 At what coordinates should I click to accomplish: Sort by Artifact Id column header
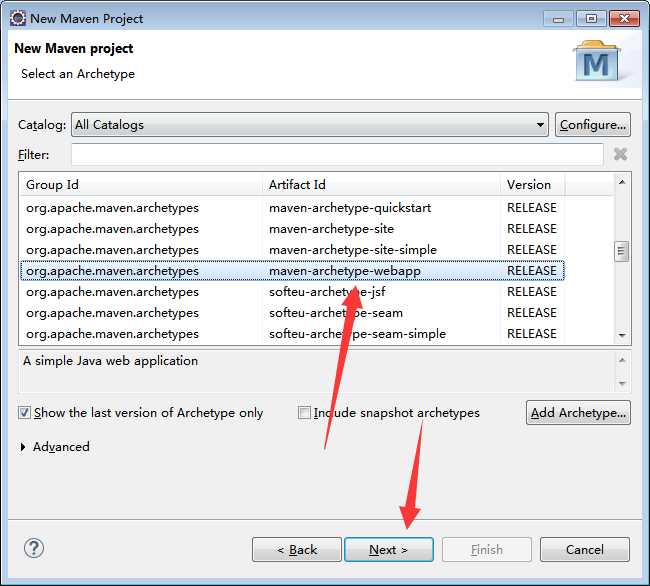click(381, 184)
